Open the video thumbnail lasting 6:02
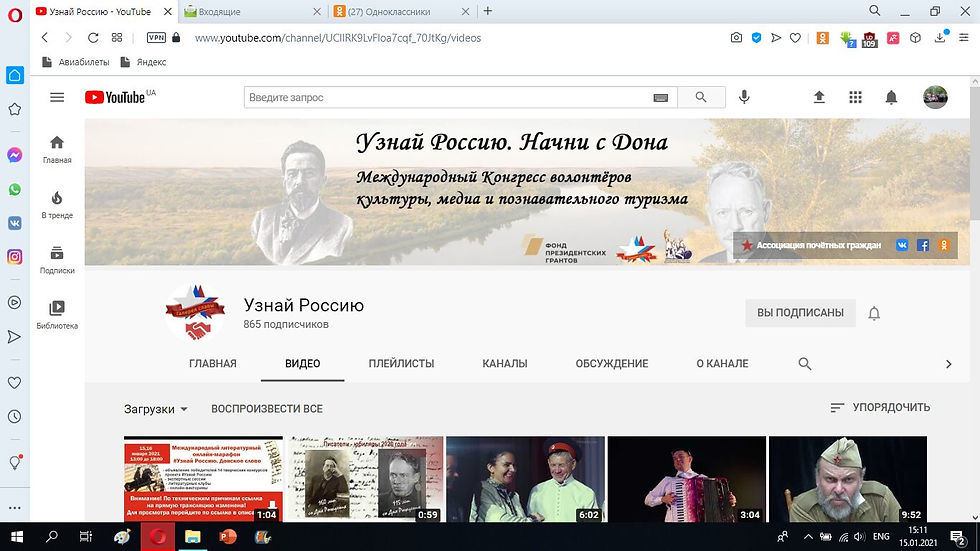 point(526,479)
